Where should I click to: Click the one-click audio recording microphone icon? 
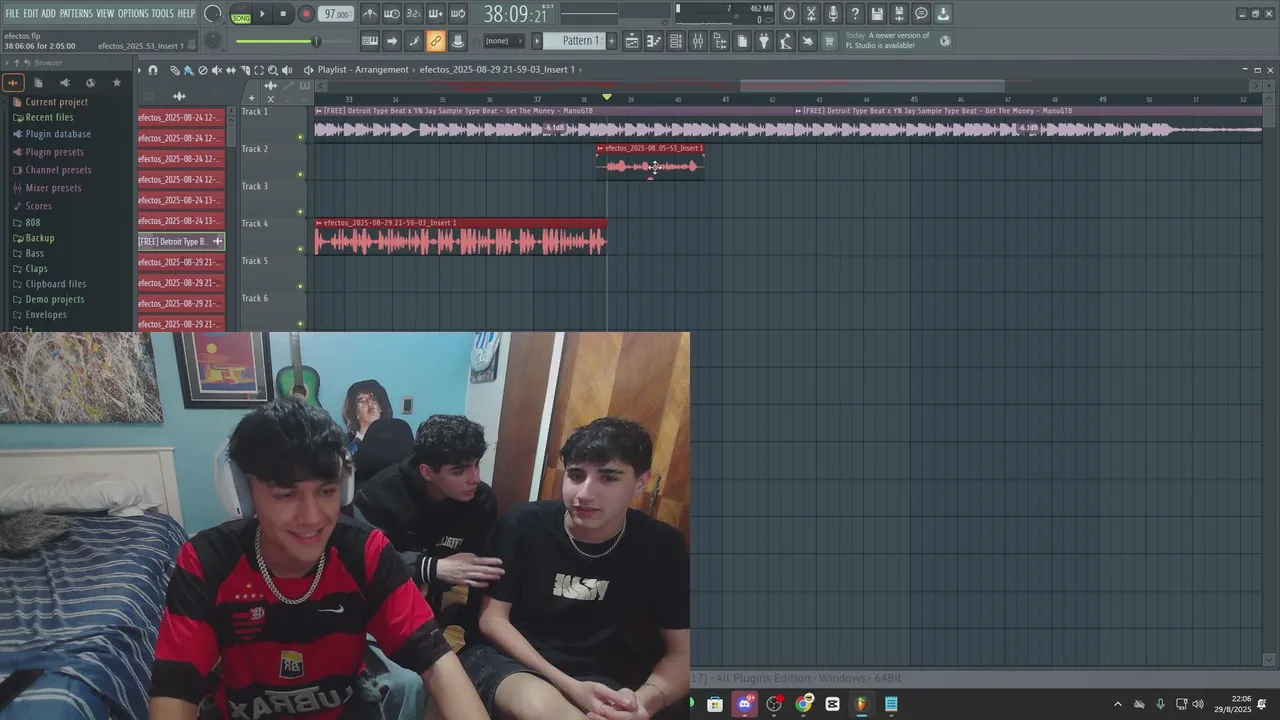pos(833,14)
